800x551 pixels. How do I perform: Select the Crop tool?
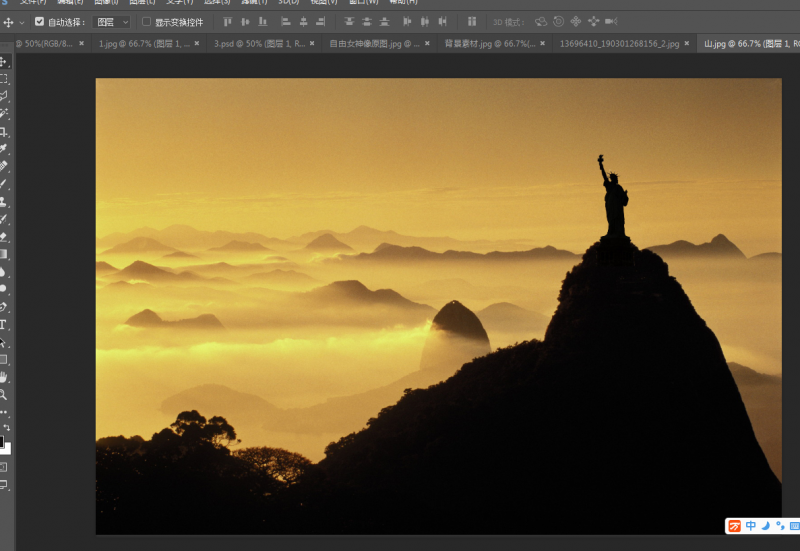tap(4, 131)
